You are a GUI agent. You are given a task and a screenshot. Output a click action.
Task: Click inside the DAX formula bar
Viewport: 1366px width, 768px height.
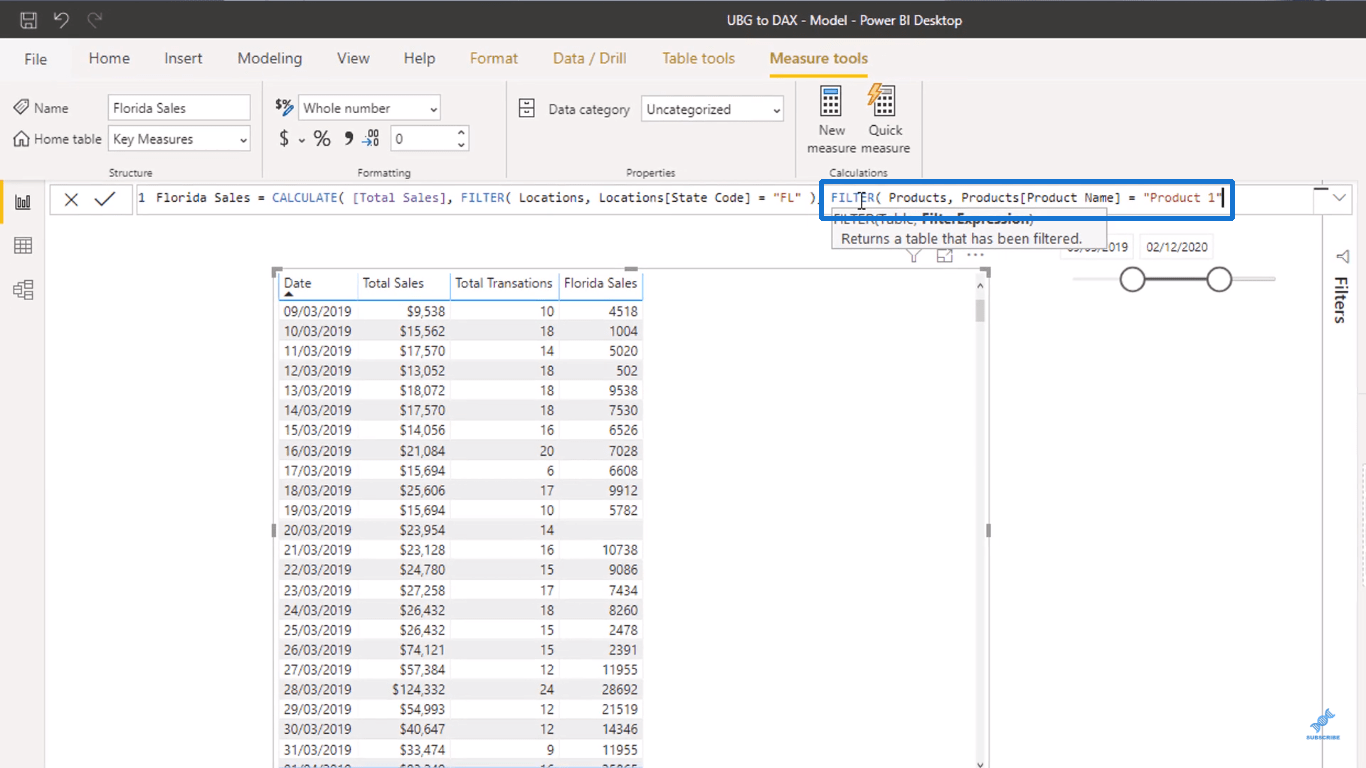click(x=725, y=198)
